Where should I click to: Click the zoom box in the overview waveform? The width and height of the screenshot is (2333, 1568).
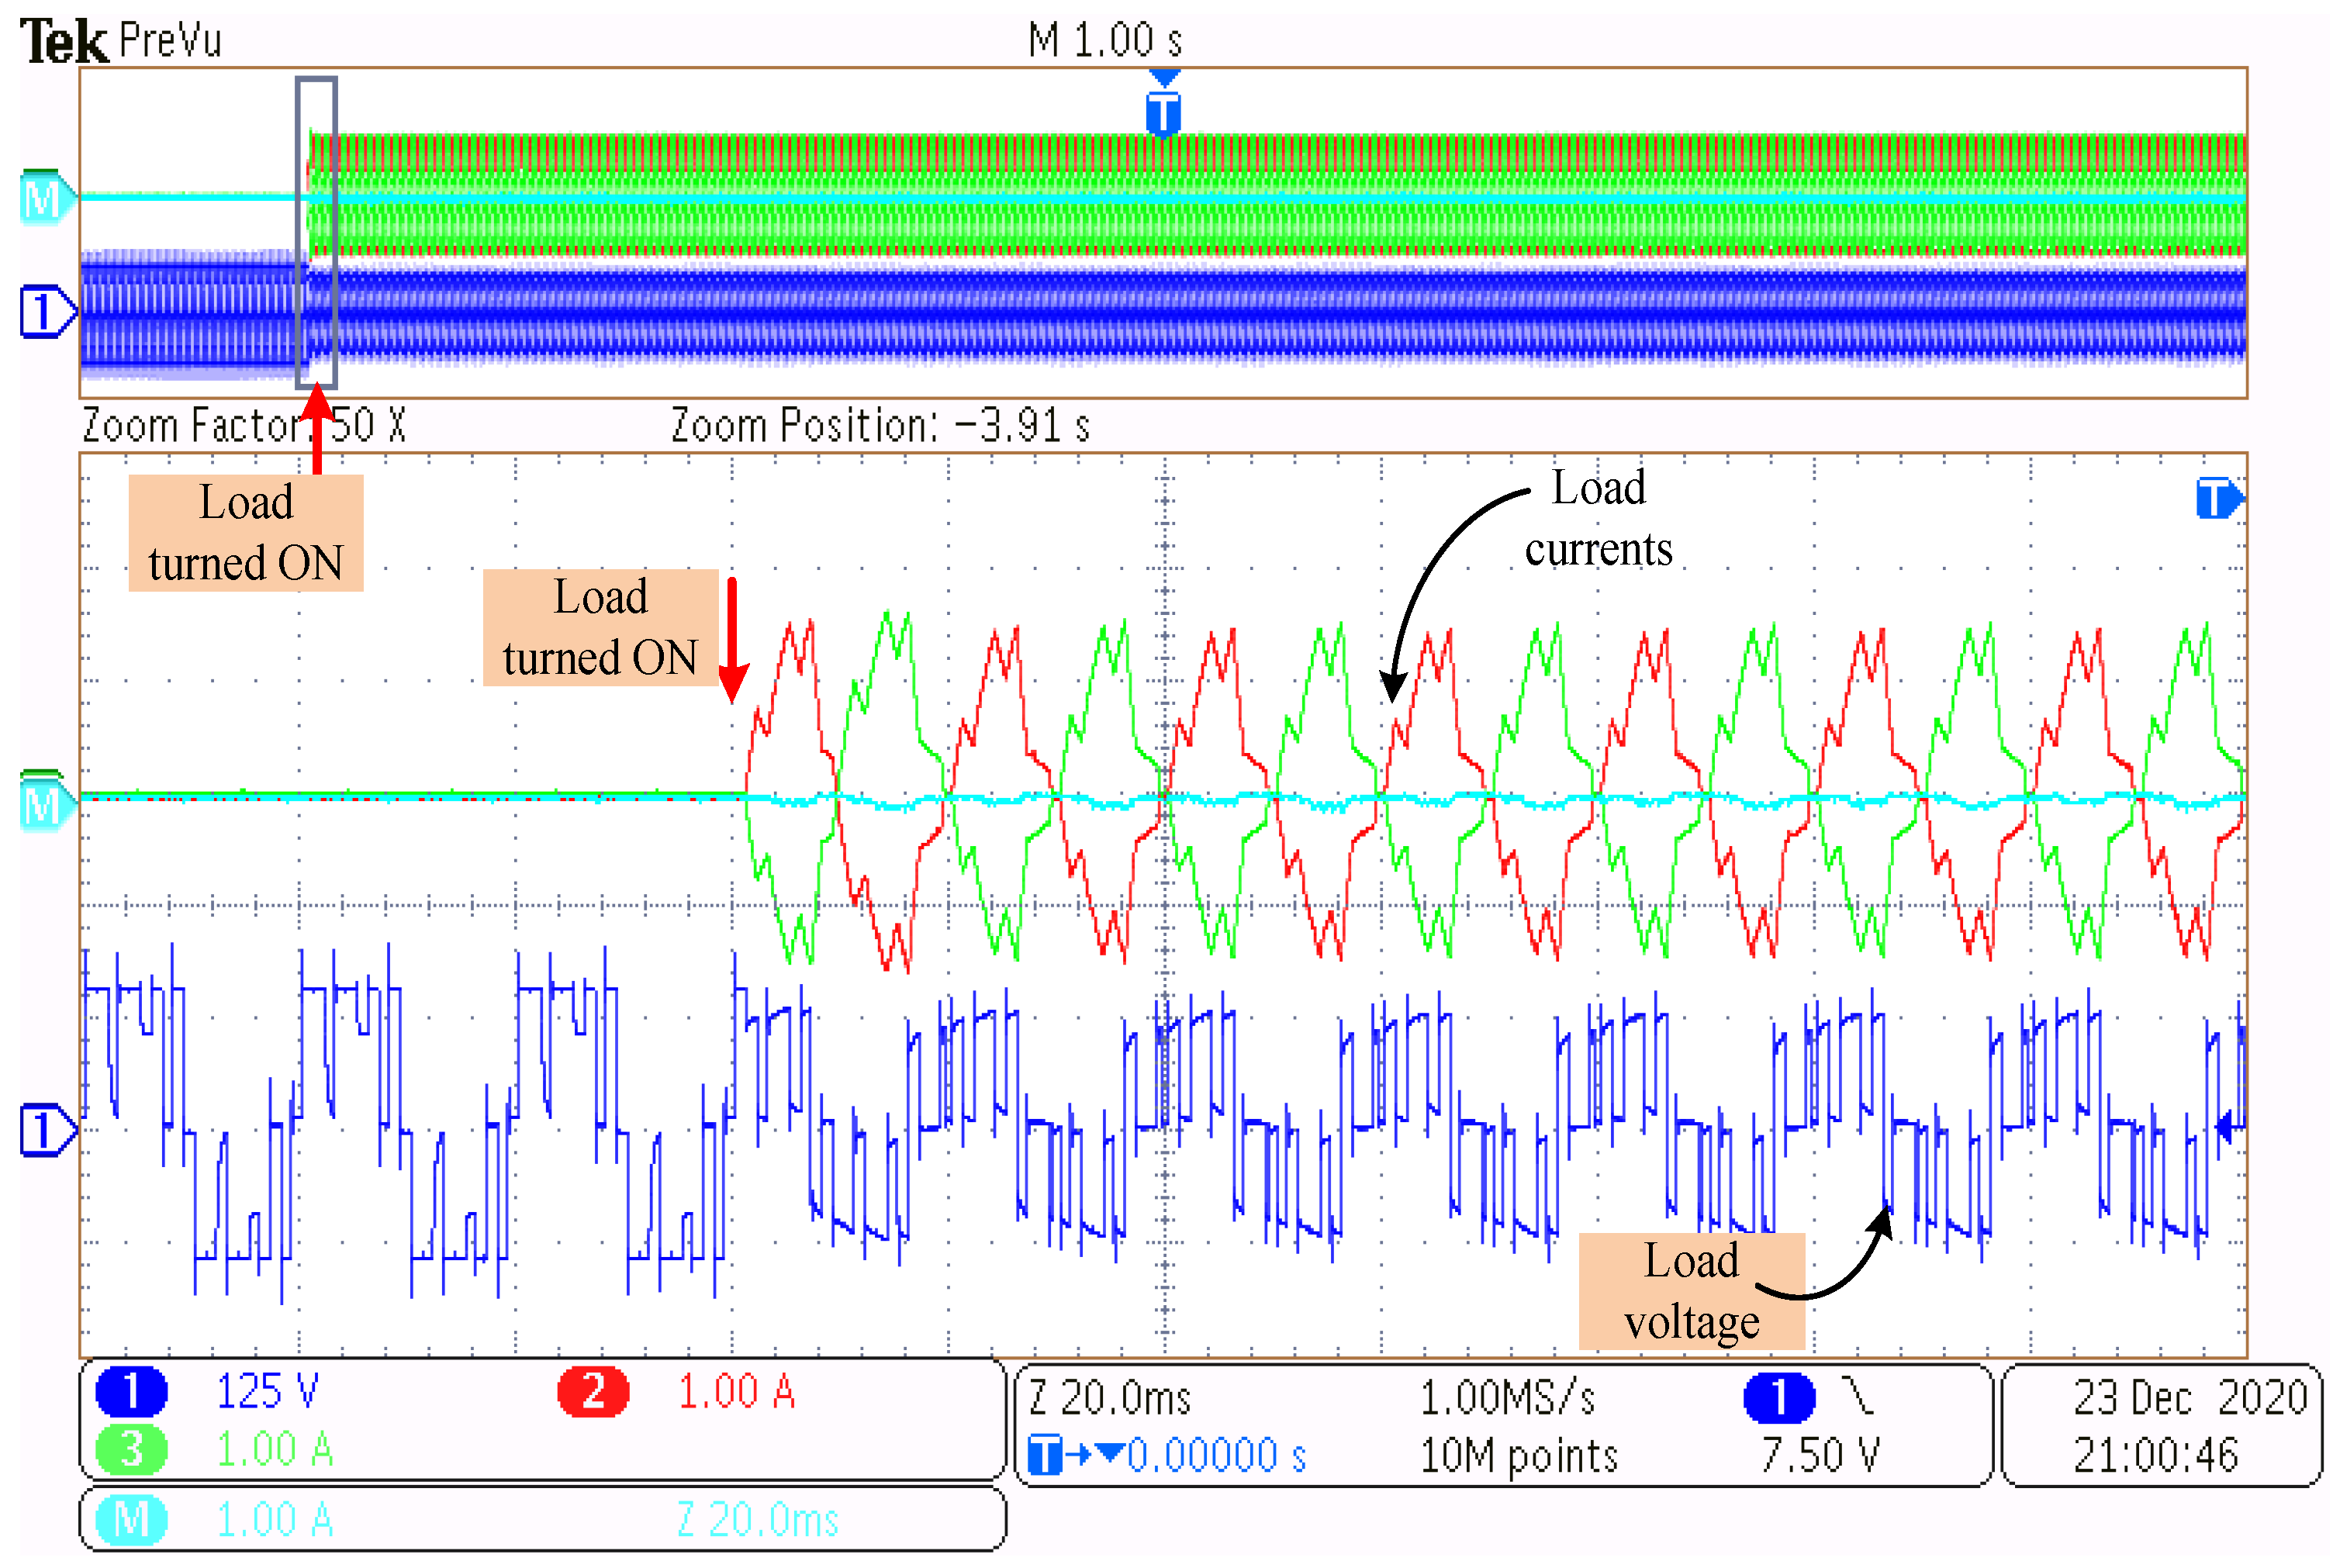click(316, 232)
